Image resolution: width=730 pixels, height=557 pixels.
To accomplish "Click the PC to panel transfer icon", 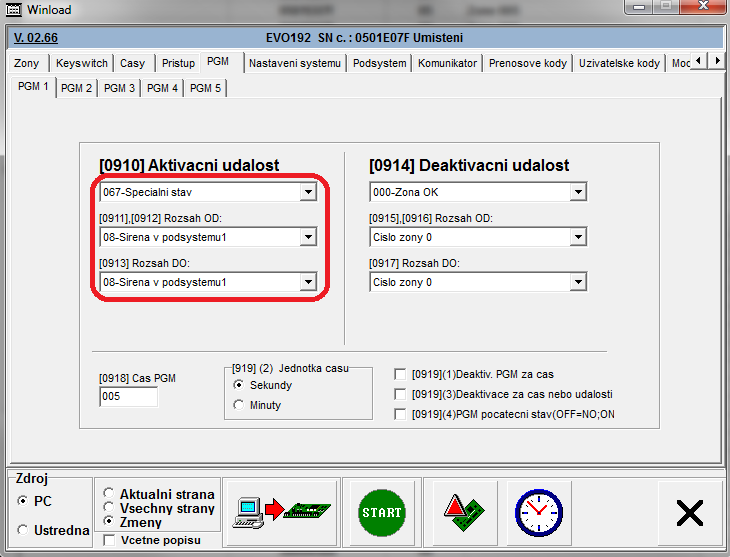I will (282, 513).
